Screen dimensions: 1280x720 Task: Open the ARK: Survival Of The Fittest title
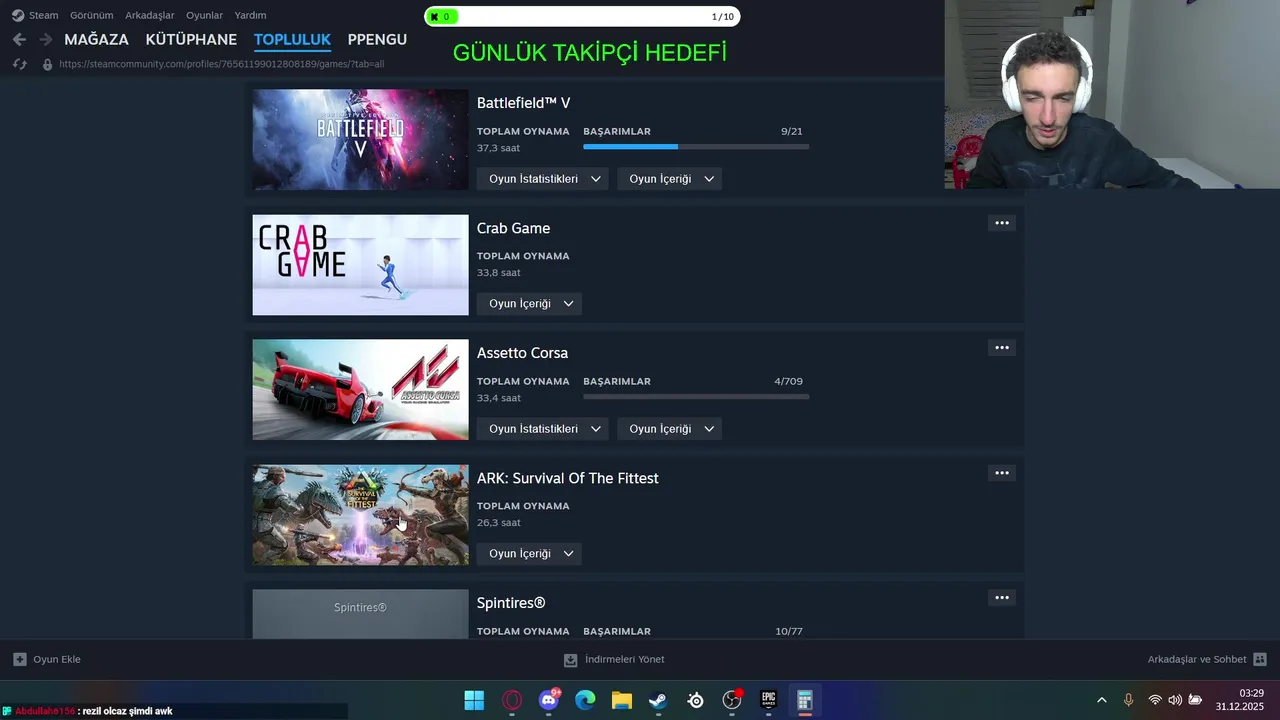click(x=567, y=478)
